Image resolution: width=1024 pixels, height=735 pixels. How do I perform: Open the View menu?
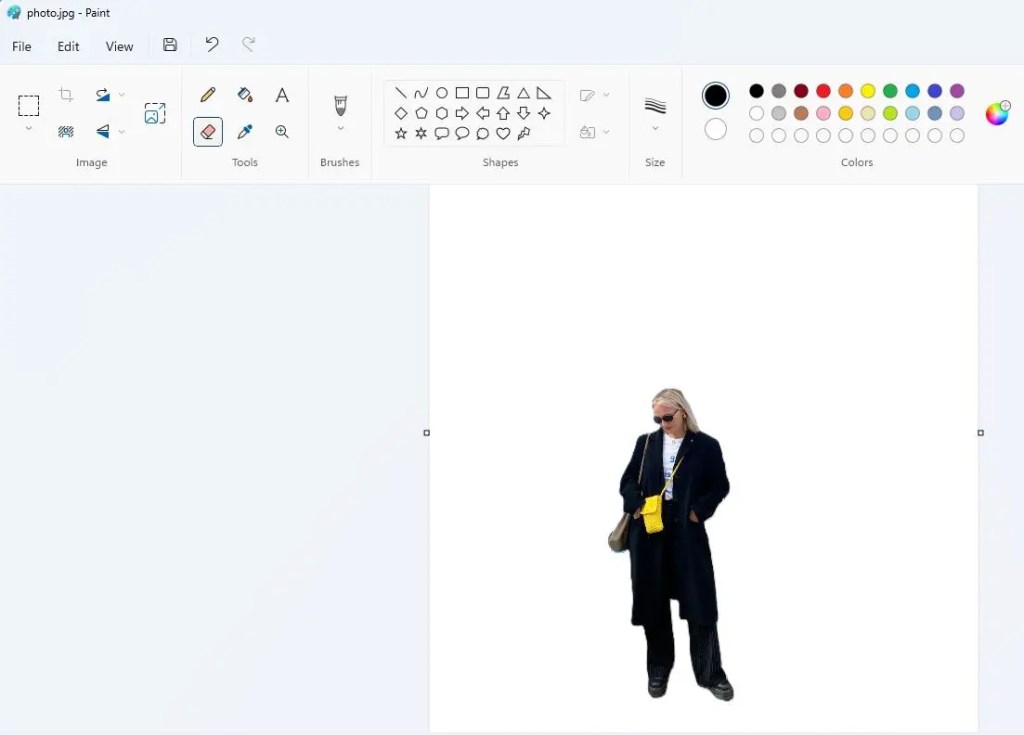(119, 46)
